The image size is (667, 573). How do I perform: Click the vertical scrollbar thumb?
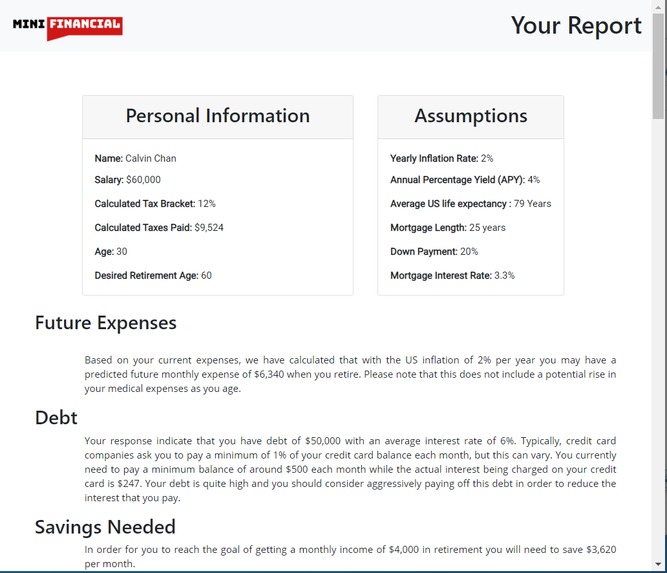659,66
